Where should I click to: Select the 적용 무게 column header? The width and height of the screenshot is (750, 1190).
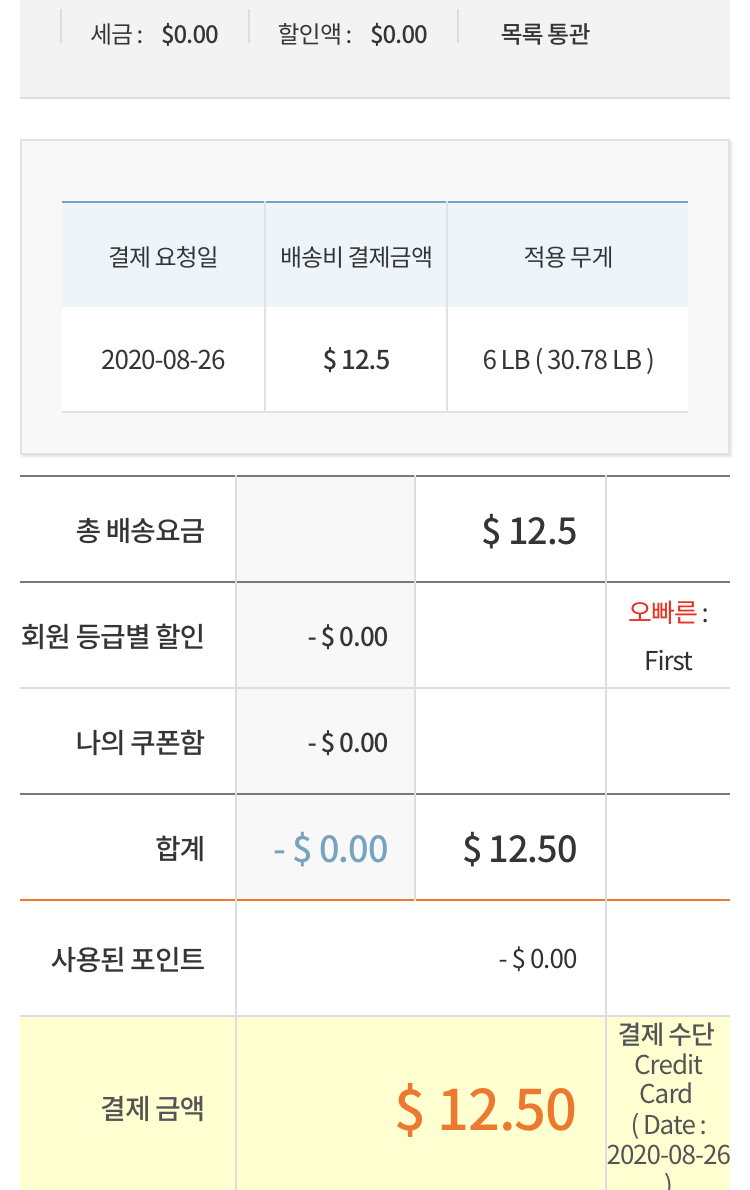coord(568,257)
